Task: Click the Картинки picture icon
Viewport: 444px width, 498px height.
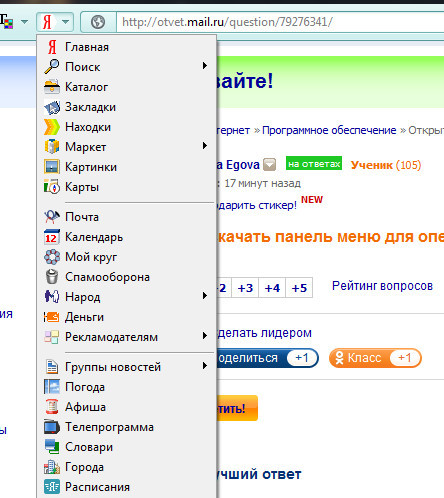Action: (x=52, y=167)
